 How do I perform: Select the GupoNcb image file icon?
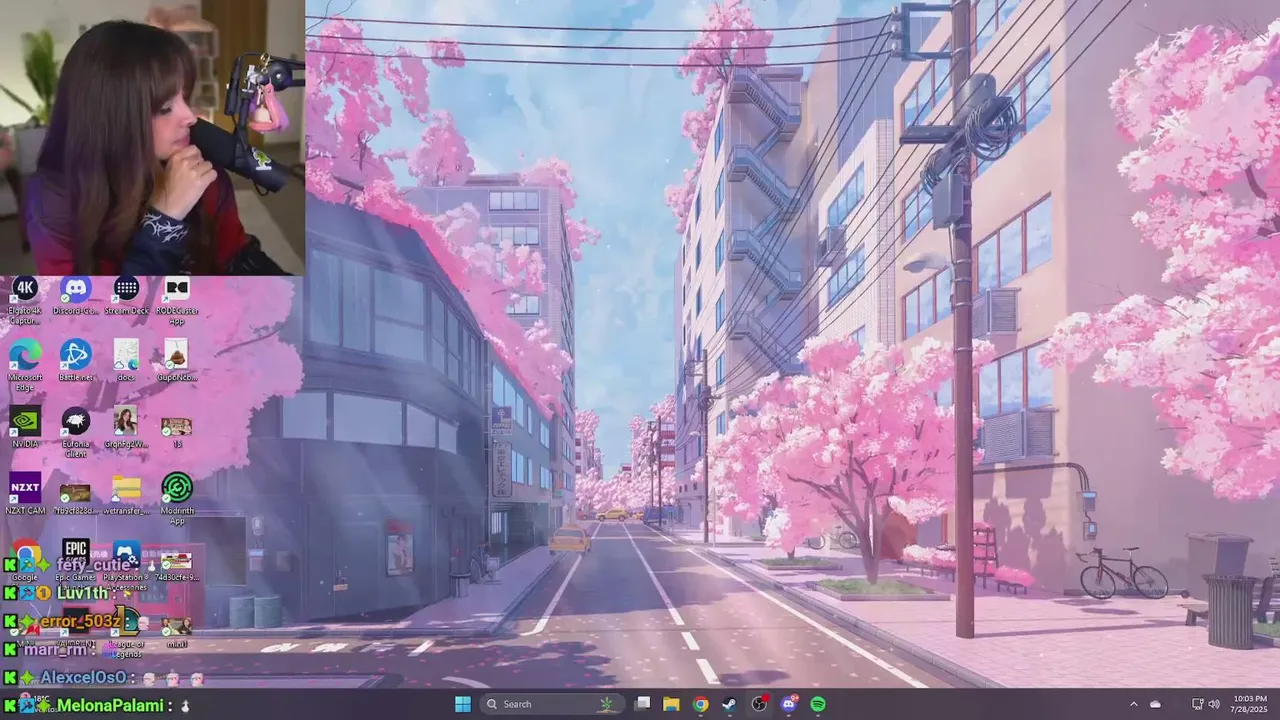coord(177,360)
